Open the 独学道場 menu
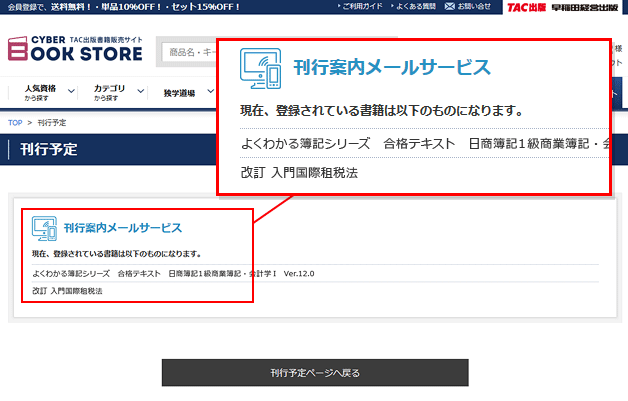628x401 pixels. (x=179, y=93)
